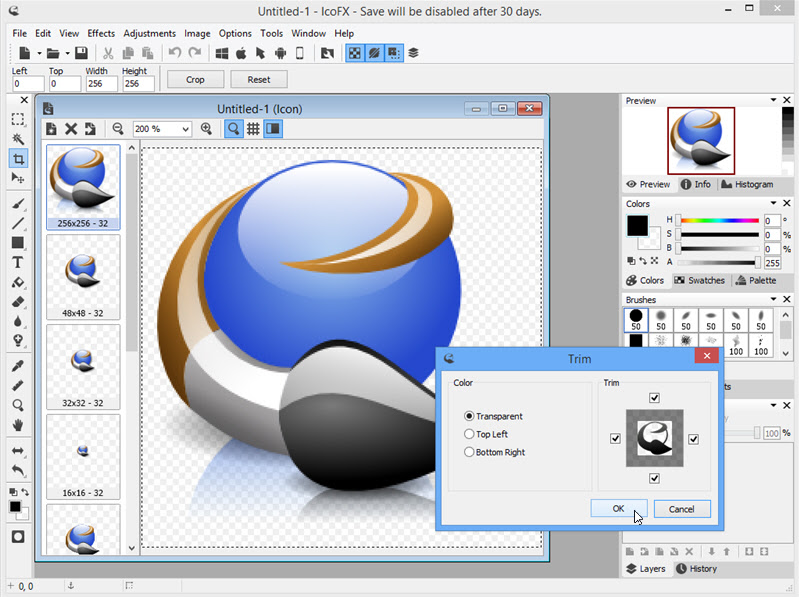799x597 pixels.
Task: Click the zoom out magnifier icon
Action: 118,129
